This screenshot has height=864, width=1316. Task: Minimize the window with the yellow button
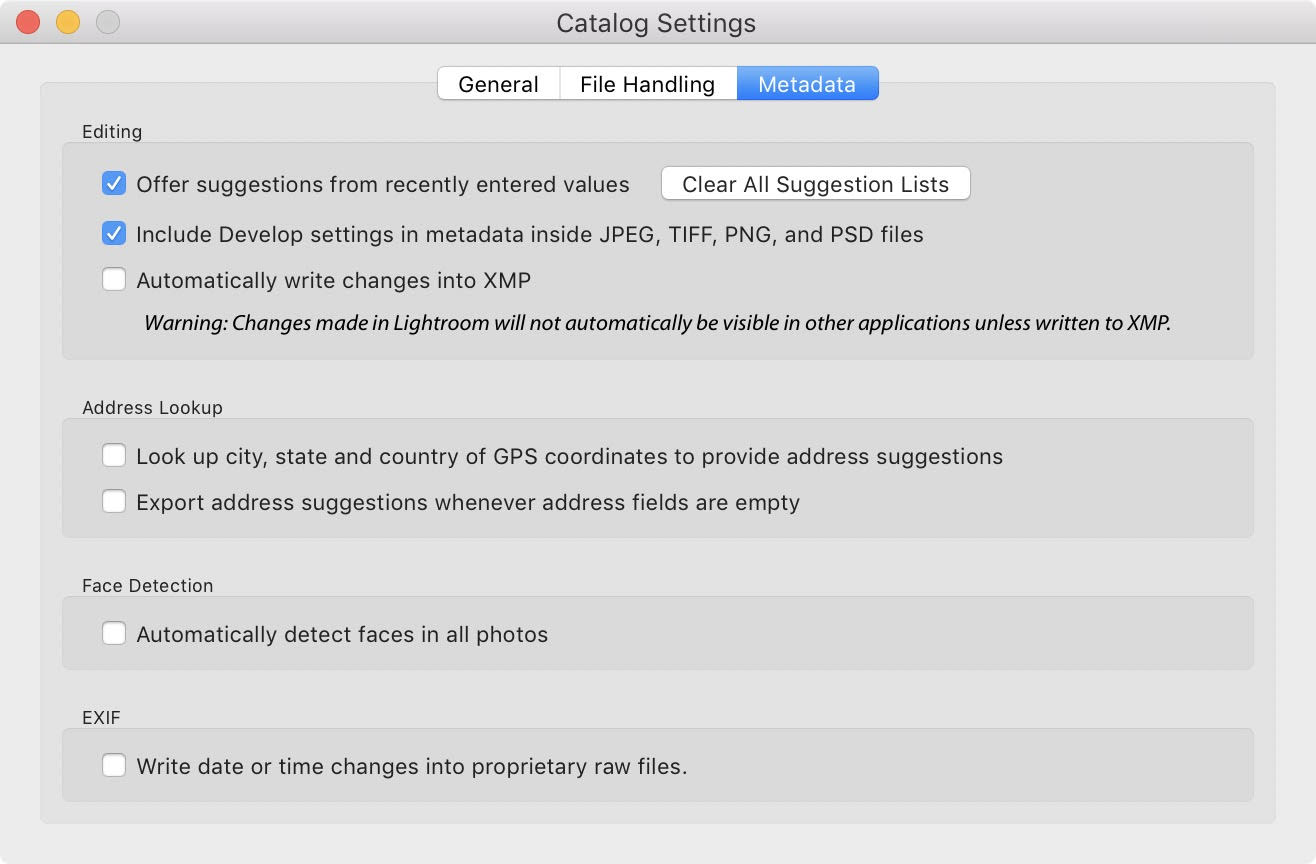tap(68, 22)
